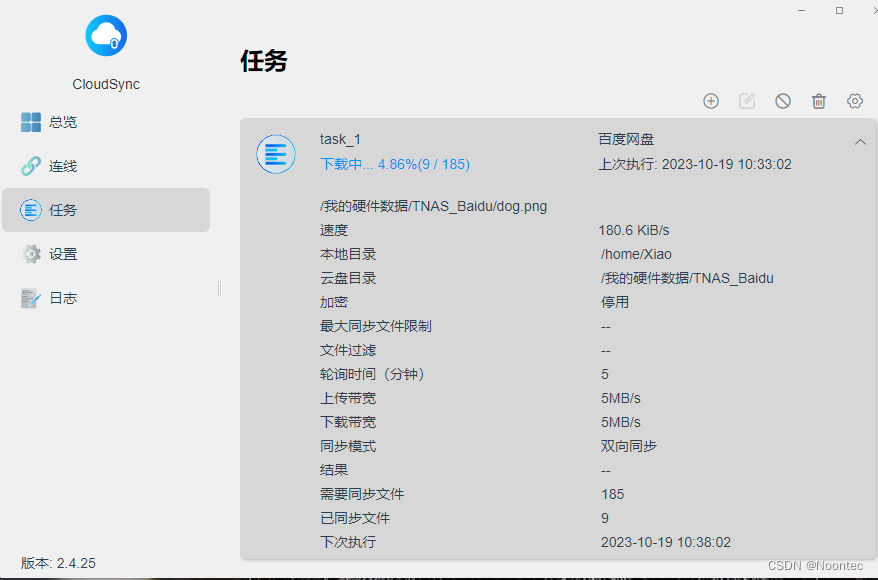This screenshot has height=580, width=878.
Task: Stop the task with the ban icon
Action: (783, 101)
